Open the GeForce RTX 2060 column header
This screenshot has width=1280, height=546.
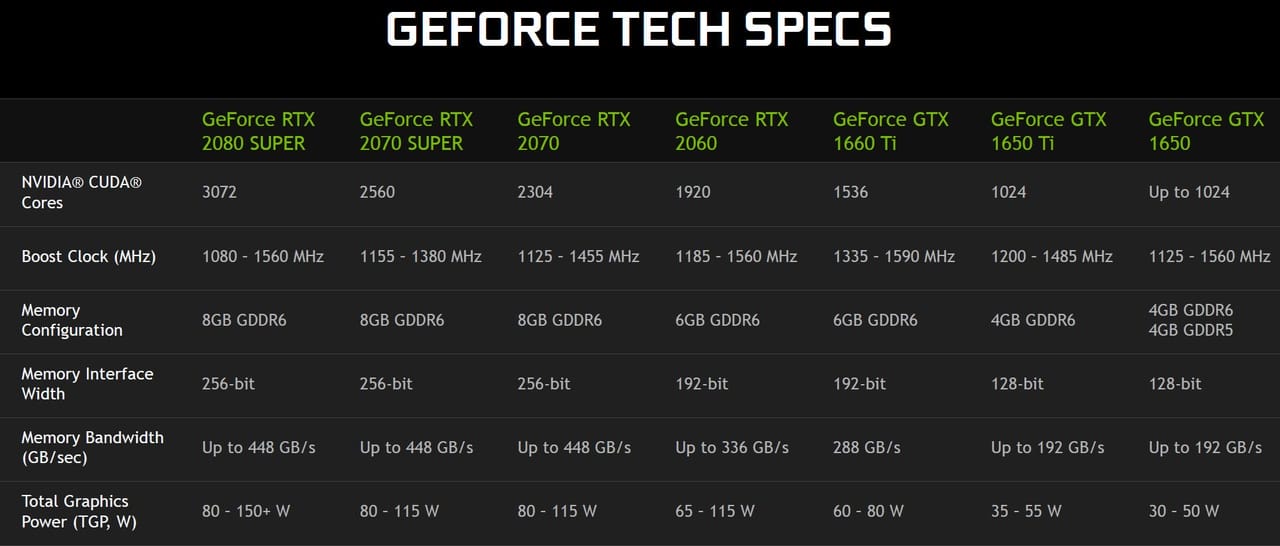731,131
